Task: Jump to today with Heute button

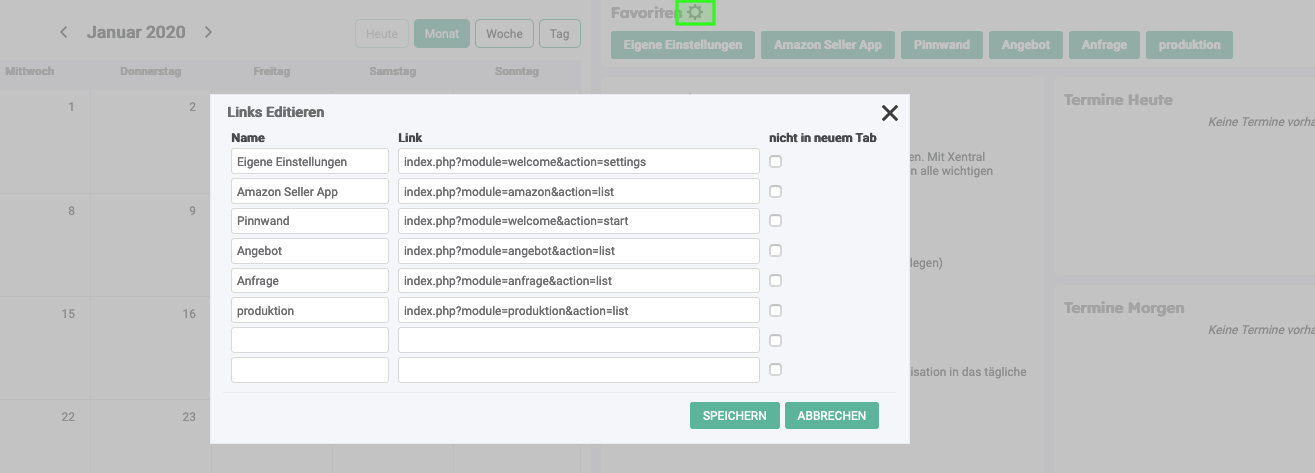Action: [381, 34]
